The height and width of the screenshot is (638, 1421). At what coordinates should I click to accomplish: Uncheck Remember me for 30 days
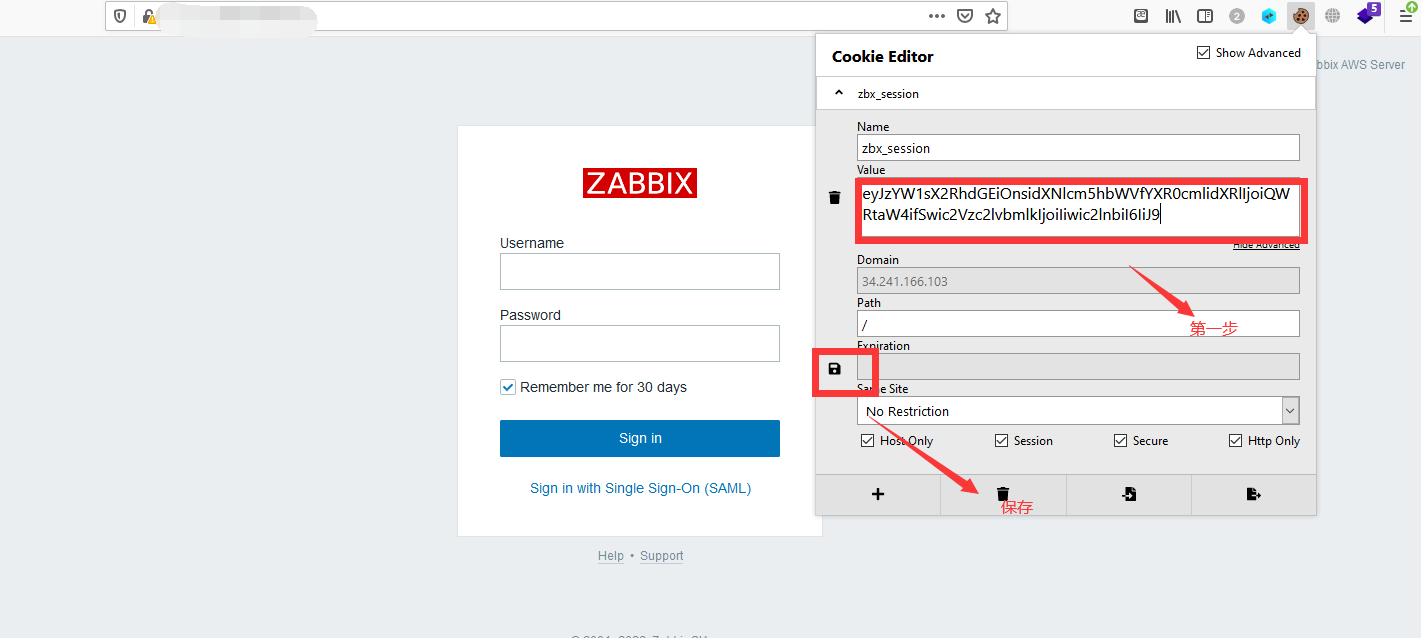coord(508,387)
